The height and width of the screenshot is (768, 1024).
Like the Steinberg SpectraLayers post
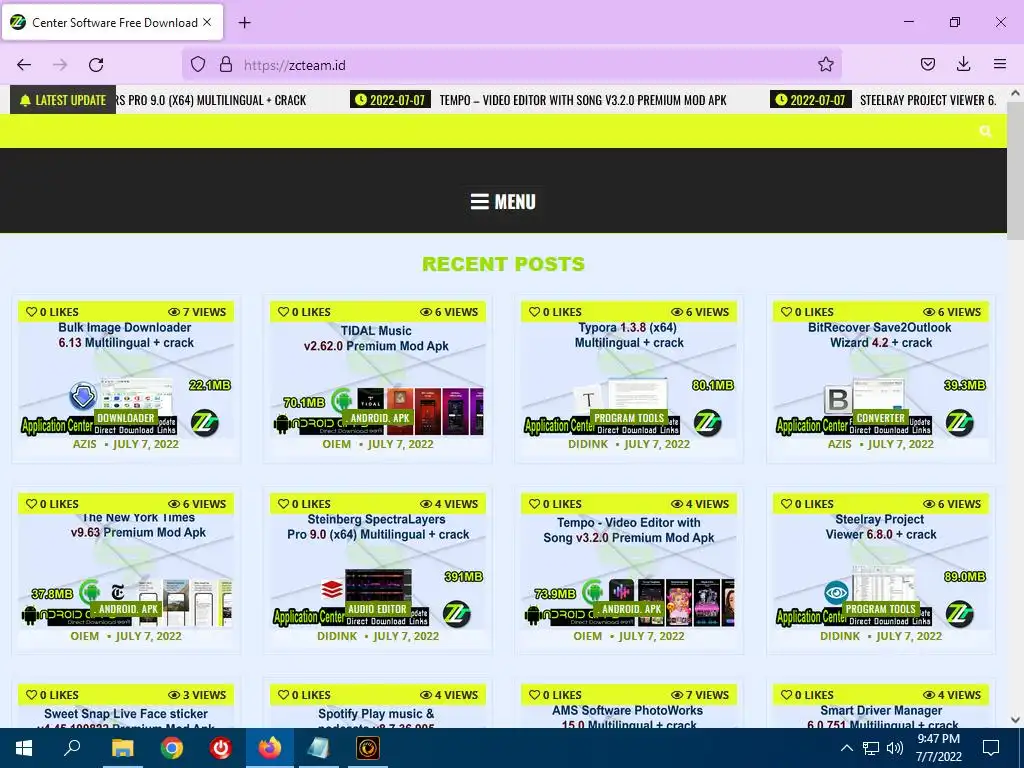coord(304,504)
